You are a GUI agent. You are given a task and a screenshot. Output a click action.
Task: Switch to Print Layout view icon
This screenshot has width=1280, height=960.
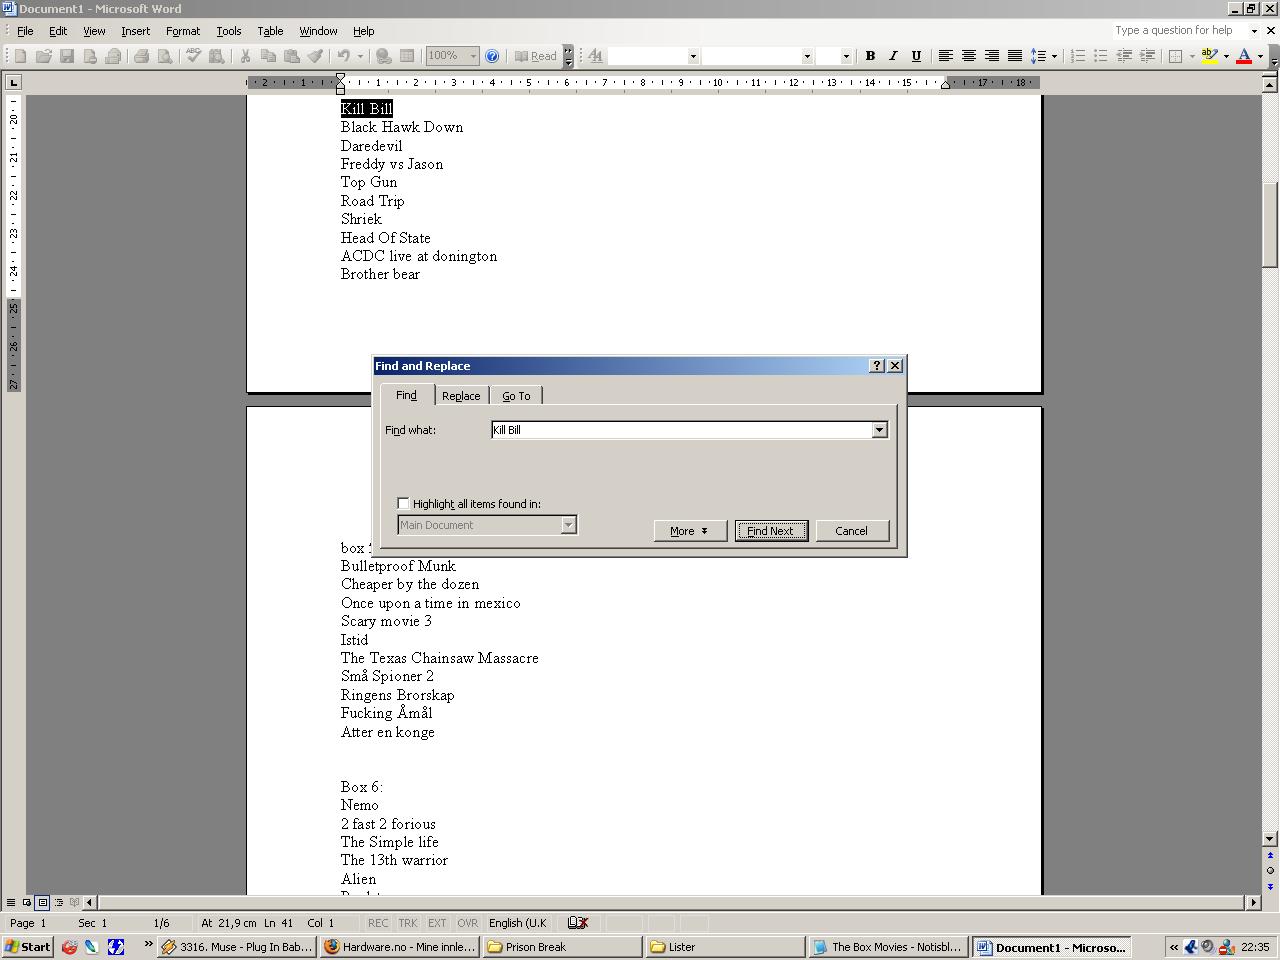(42, 902)
